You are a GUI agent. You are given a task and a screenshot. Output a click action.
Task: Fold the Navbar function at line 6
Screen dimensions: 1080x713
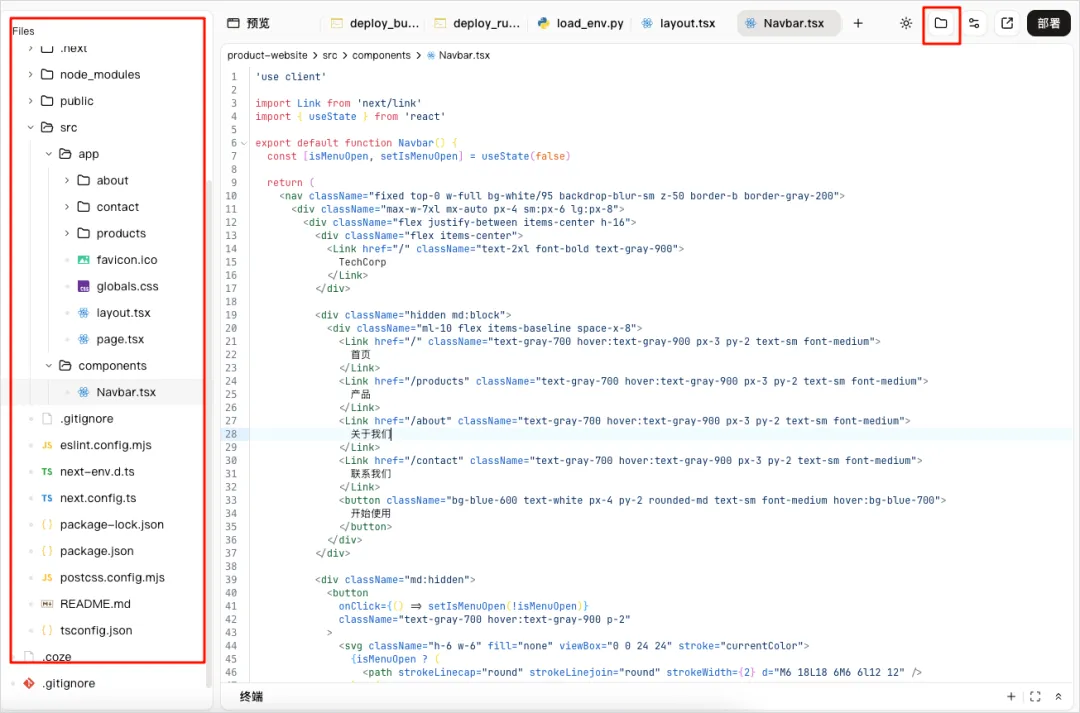coord(244,143)
